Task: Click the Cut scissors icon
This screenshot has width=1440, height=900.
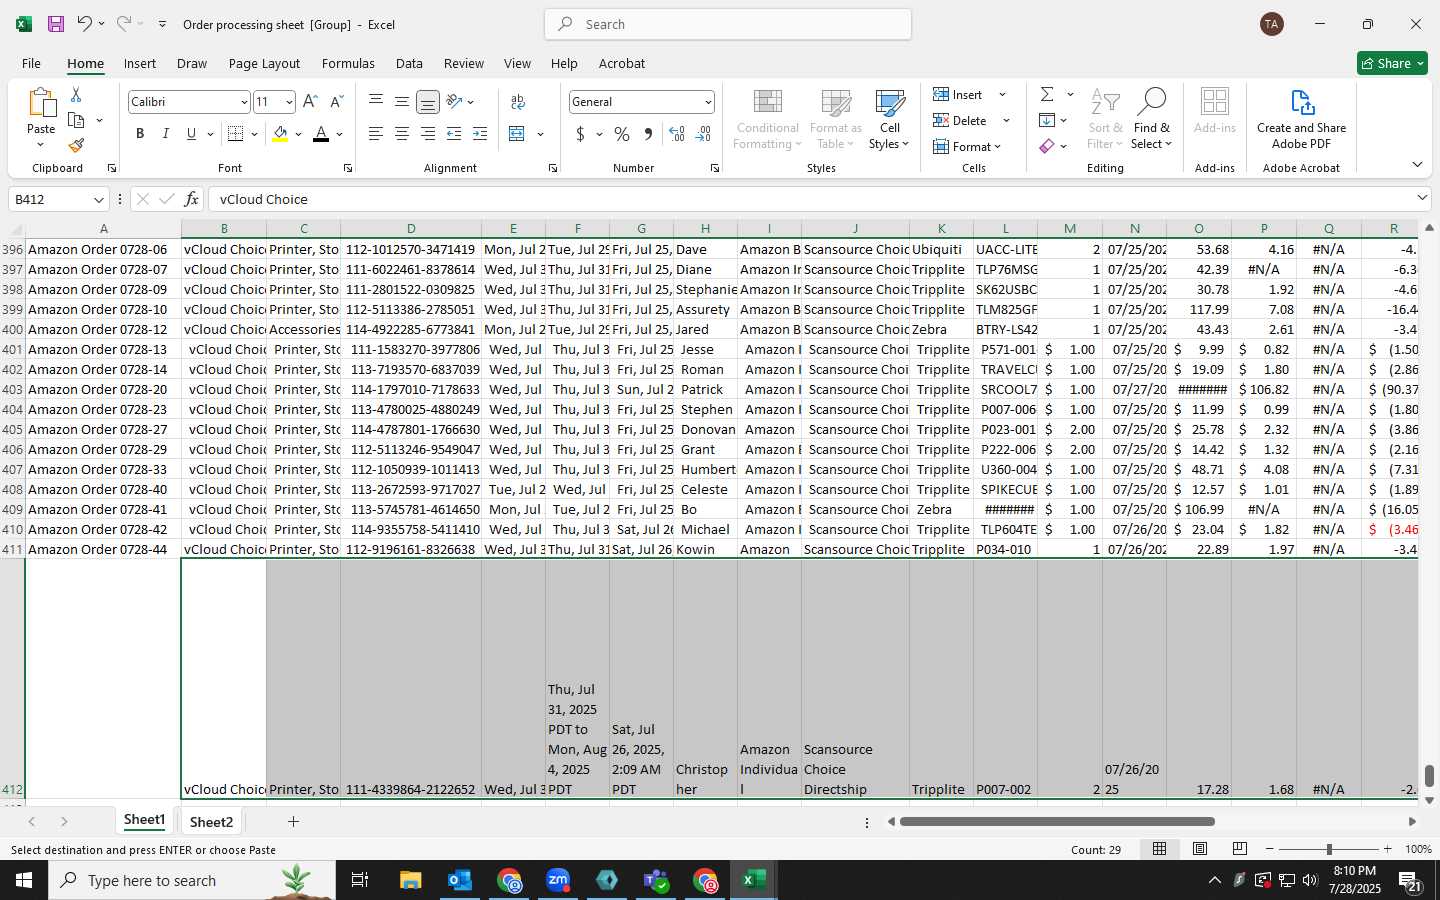Action: click(76, 94)
